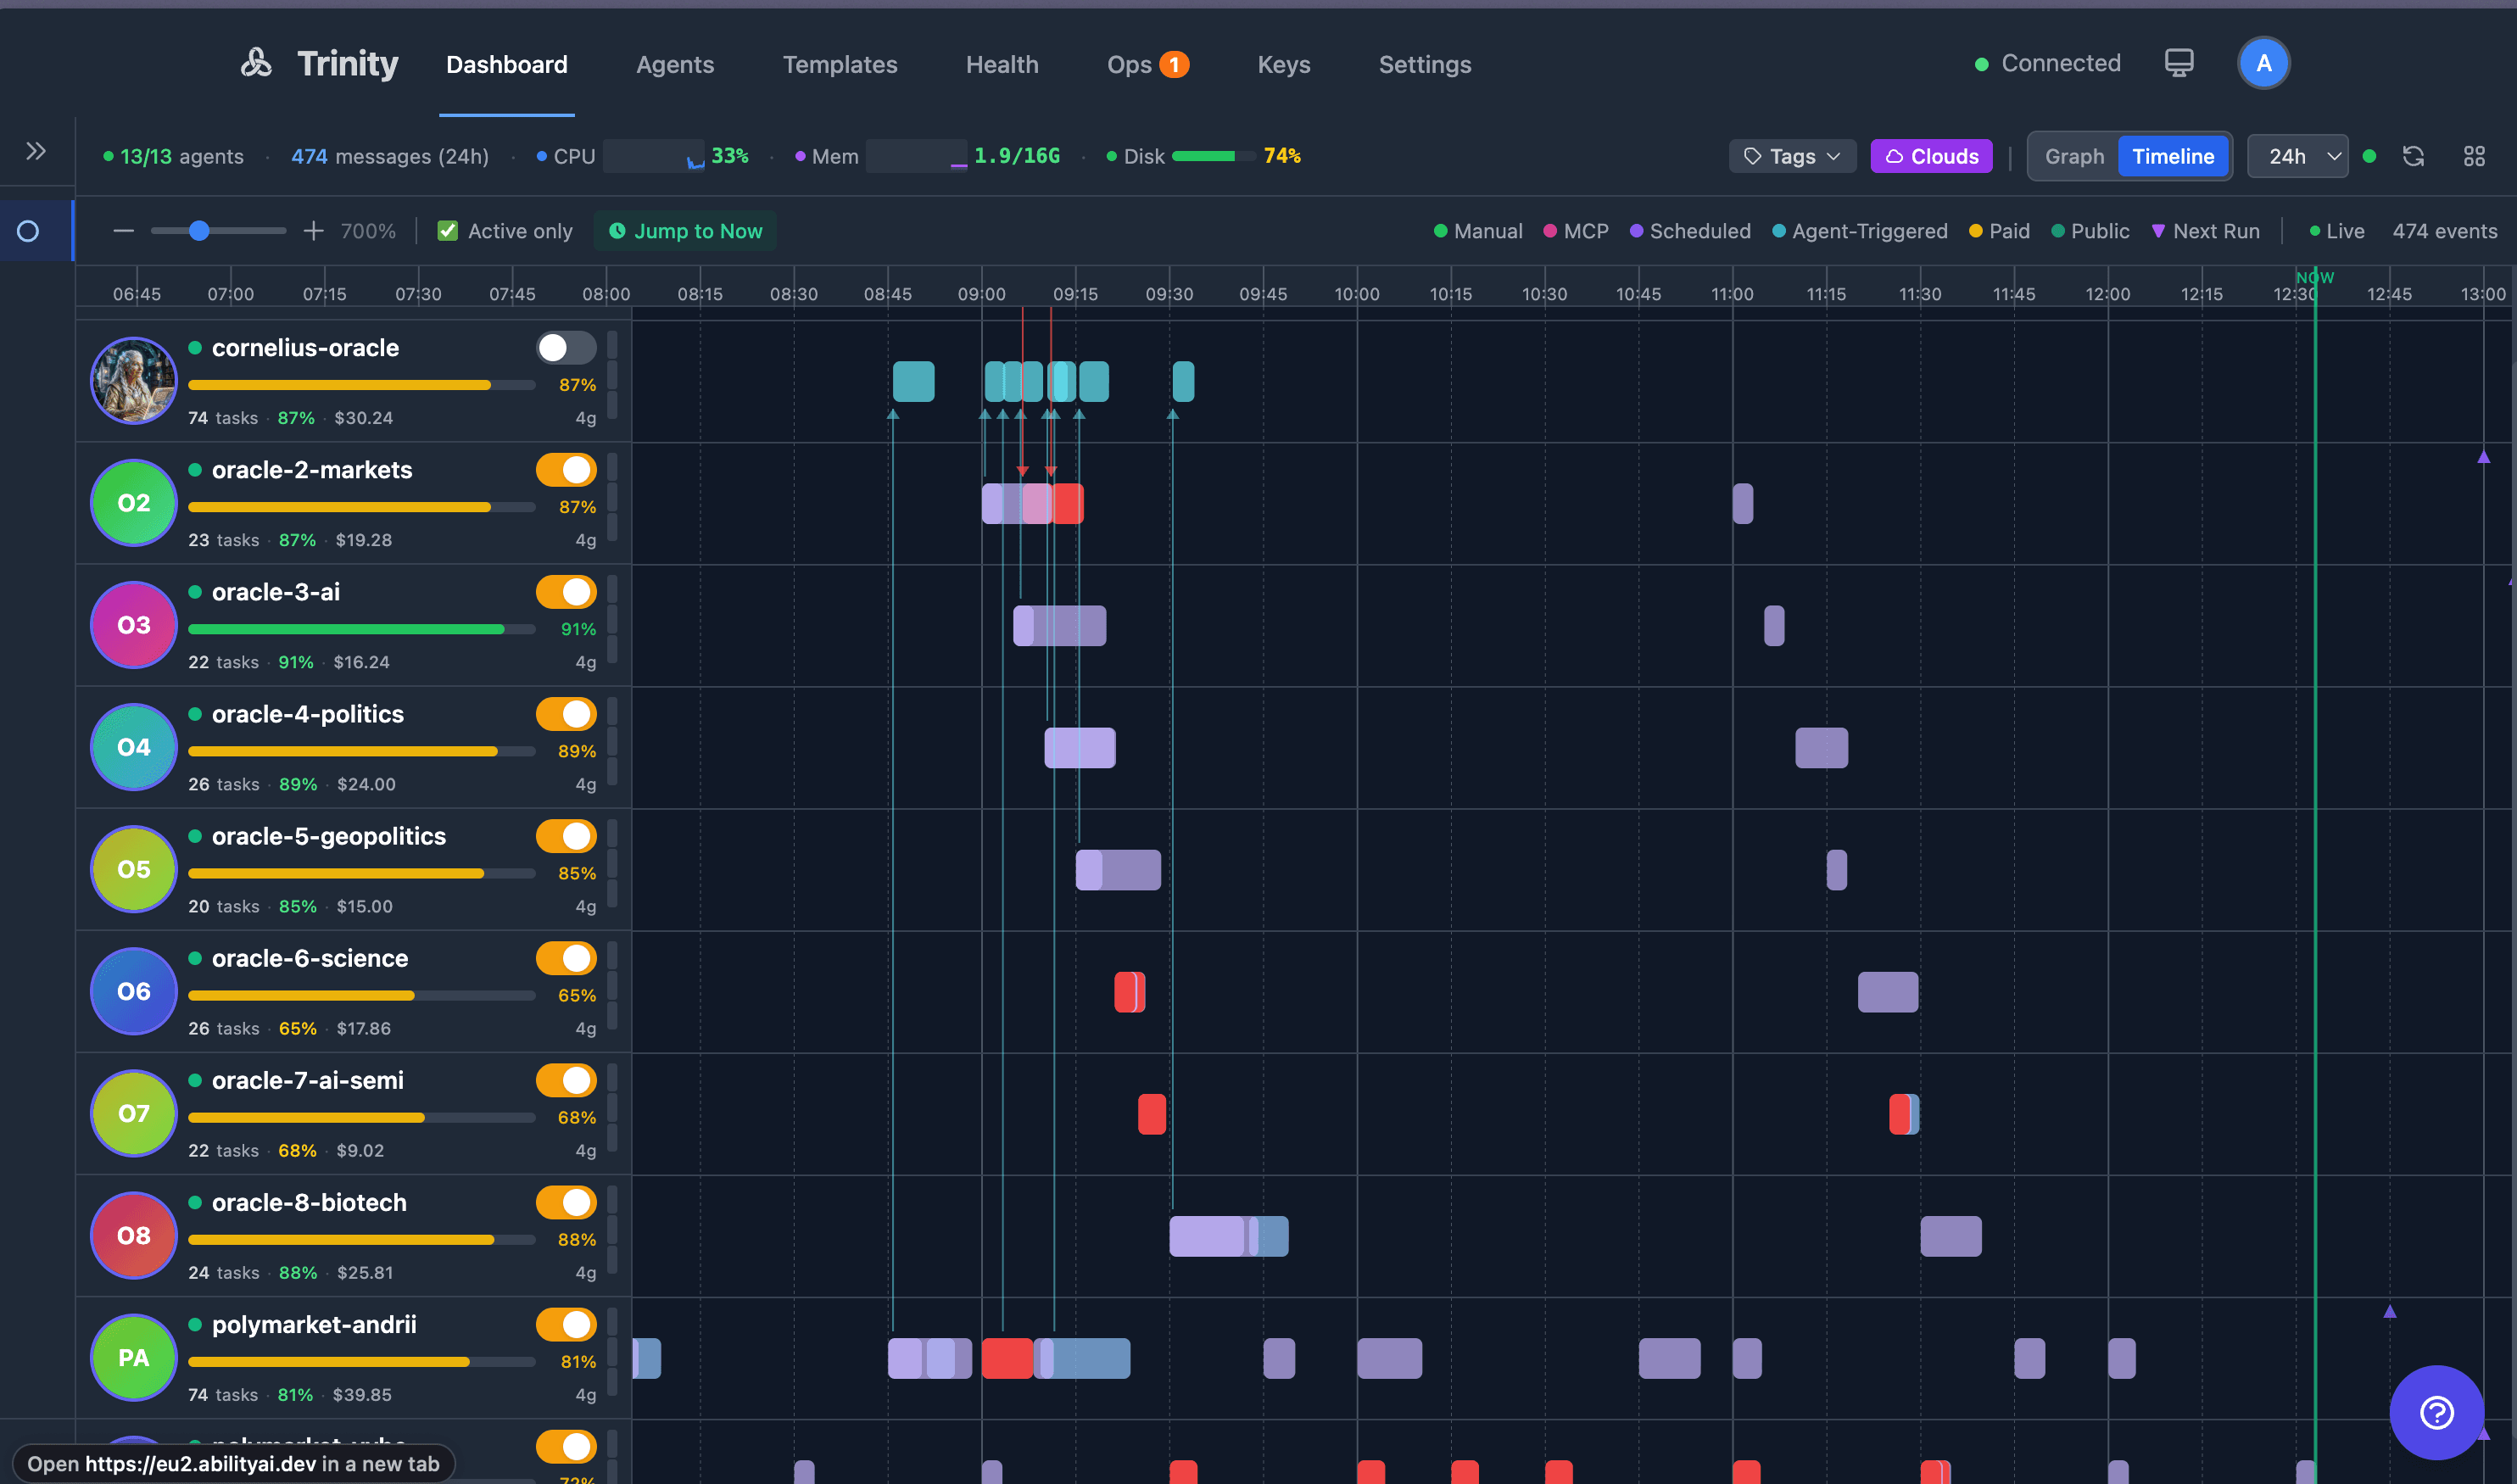
Task: Click the Mem usage sparkline
Action: [916, 156]
